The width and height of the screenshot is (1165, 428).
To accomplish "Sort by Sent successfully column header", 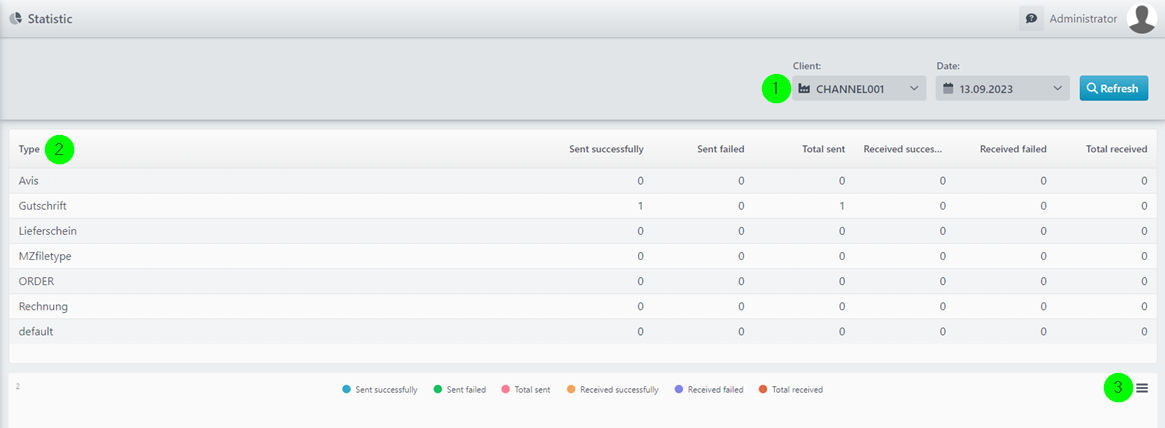I will (606, 149).
